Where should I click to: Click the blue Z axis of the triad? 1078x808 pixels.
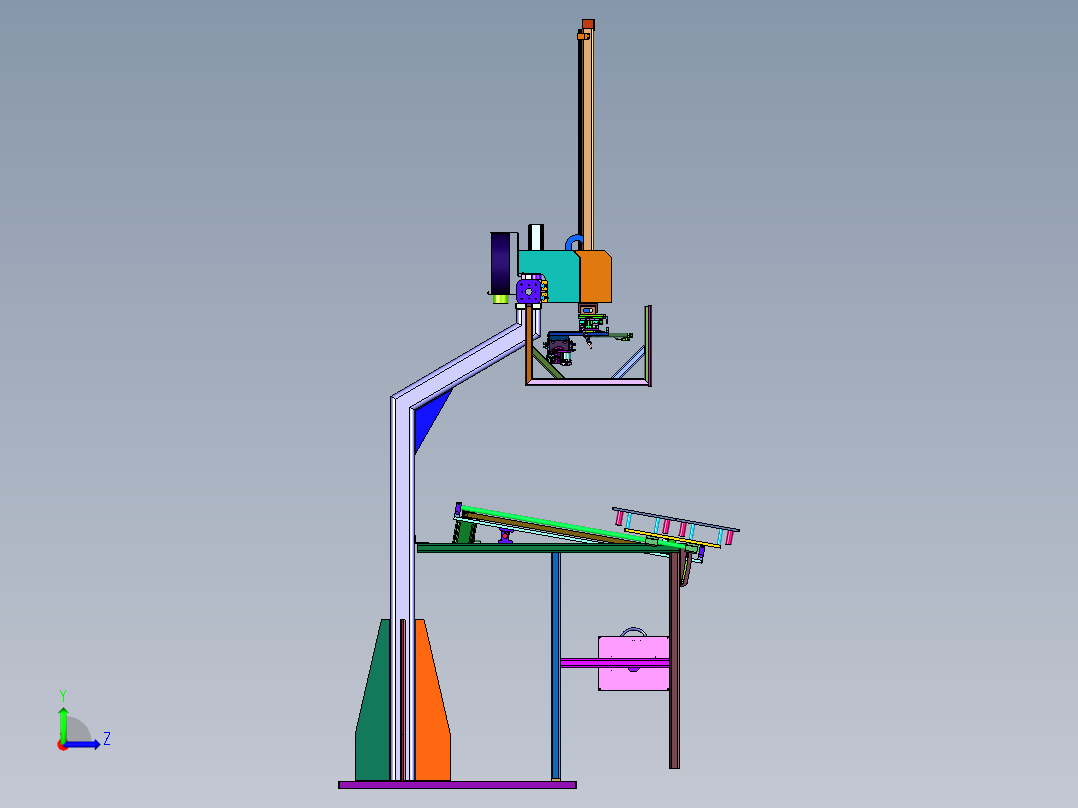pos(82,745)
